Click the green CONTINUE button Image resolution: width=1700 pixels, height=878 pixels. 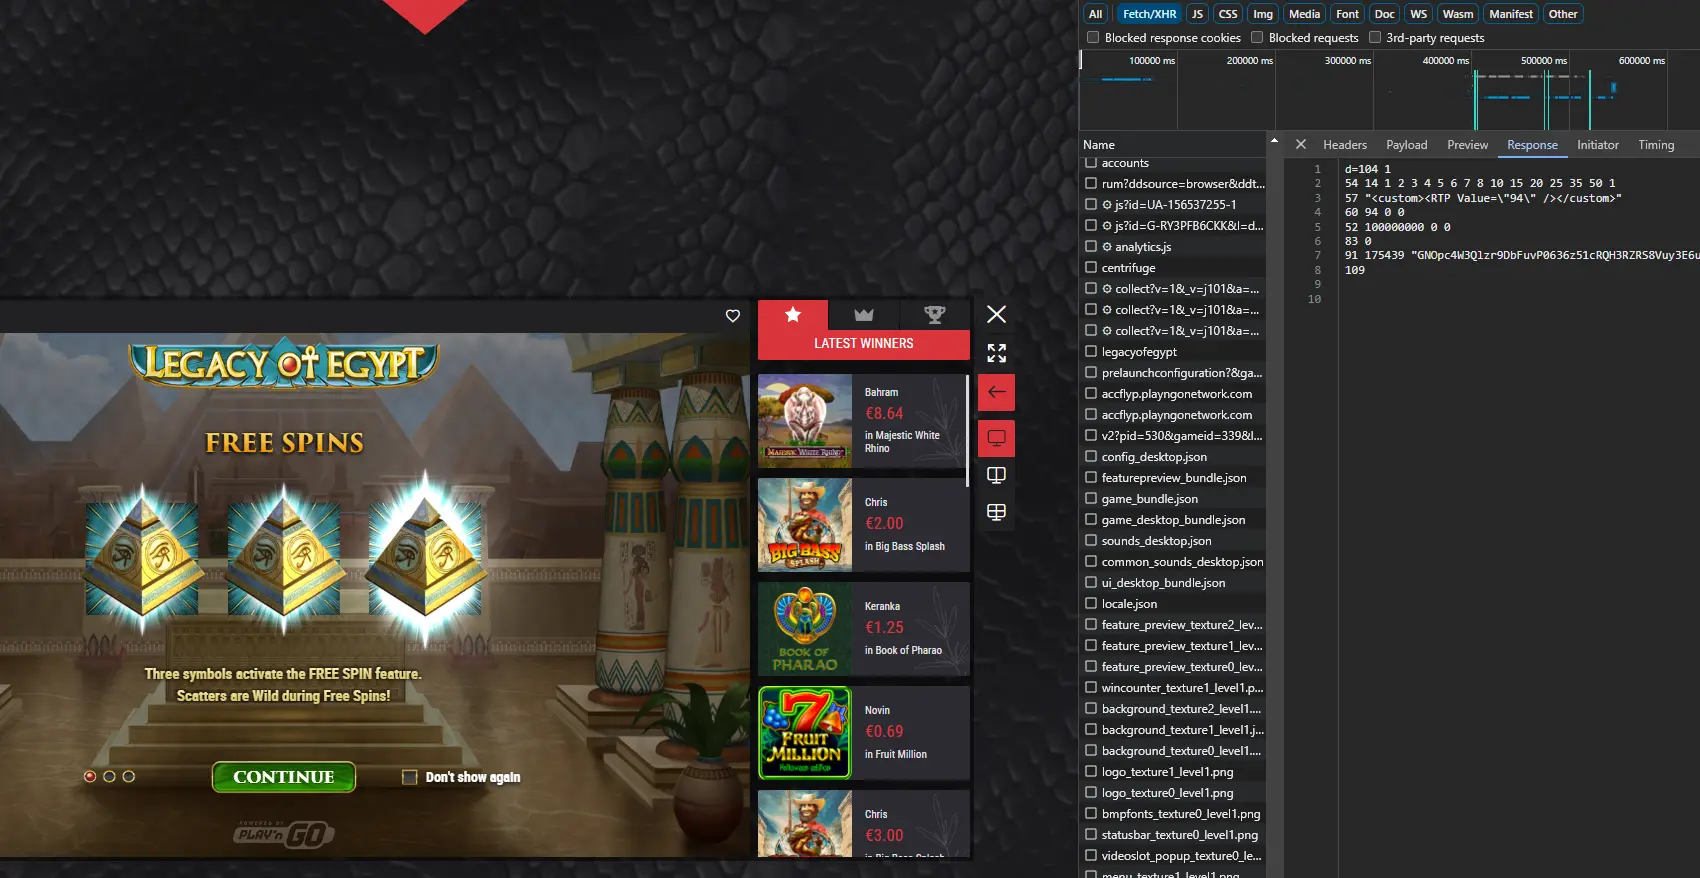click(x=284, y=777)
